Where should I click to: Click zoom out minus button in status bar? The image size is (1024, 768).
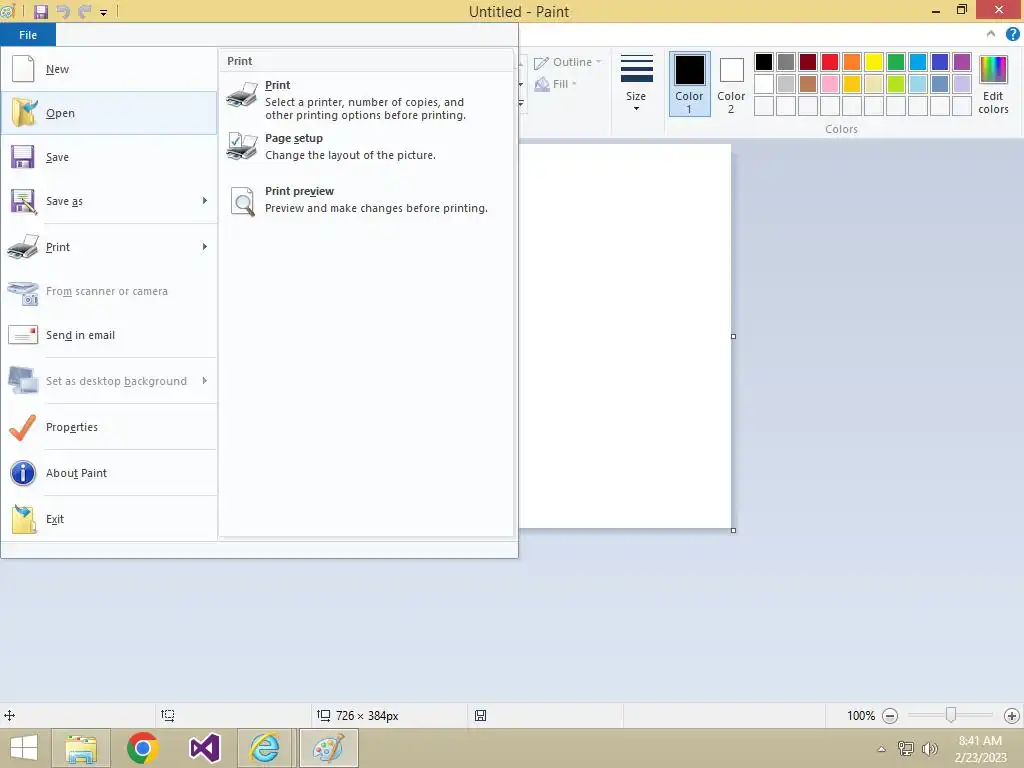[889, 716]
